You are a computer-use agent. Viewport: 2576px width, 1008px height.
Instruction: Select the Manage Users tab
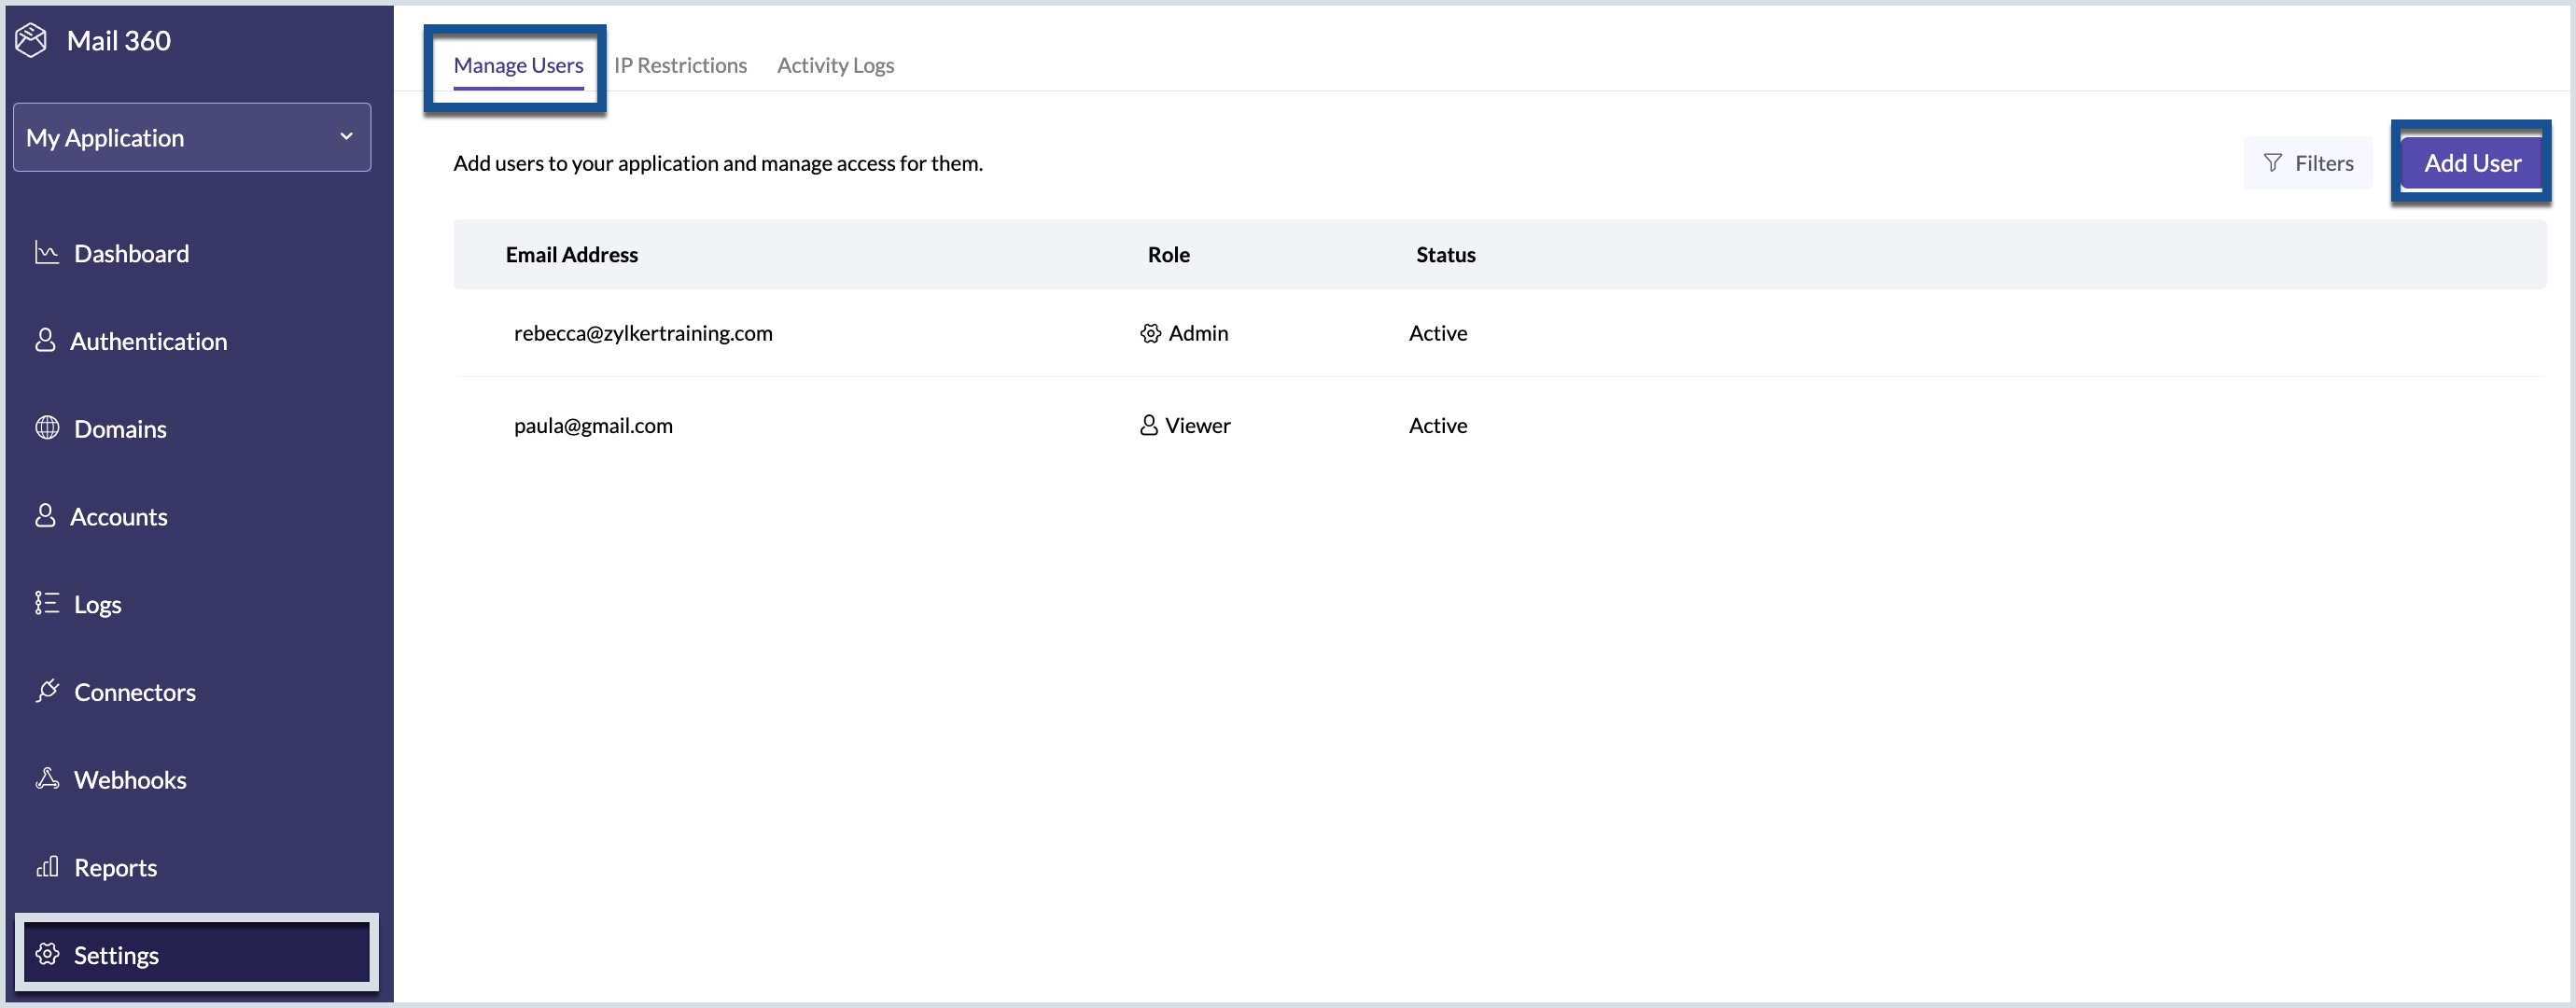point(518,66)
